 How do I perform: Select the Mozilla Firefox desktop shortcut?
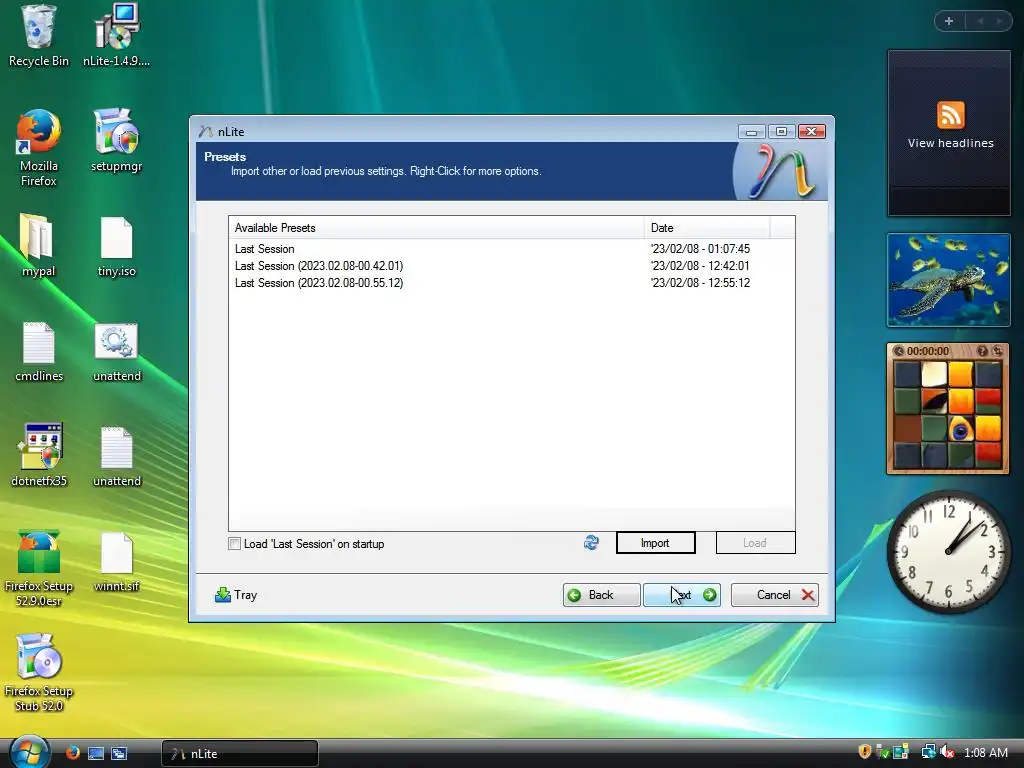point(38,148)
